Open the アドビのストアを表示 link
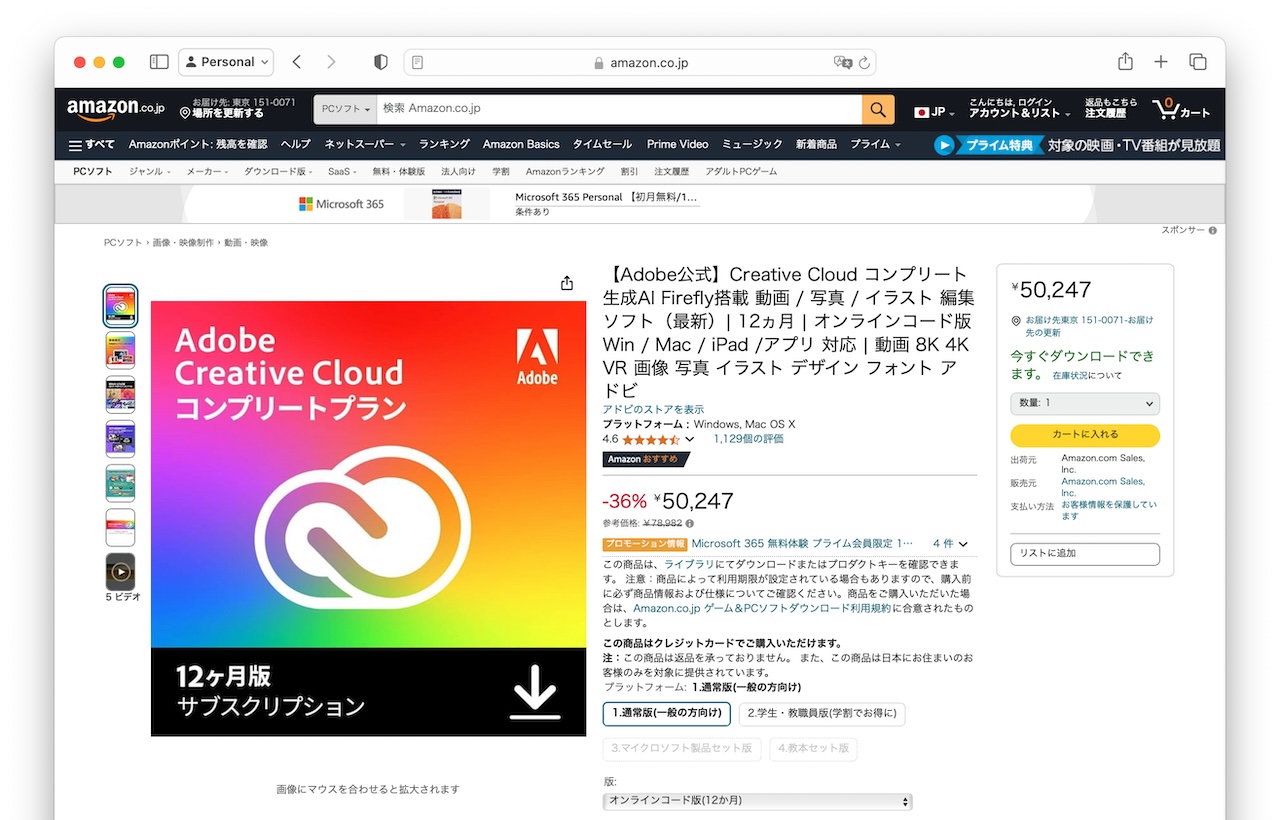Image resolution: width=1280 pixels, height=820 pixels. (x=653, y=410)
